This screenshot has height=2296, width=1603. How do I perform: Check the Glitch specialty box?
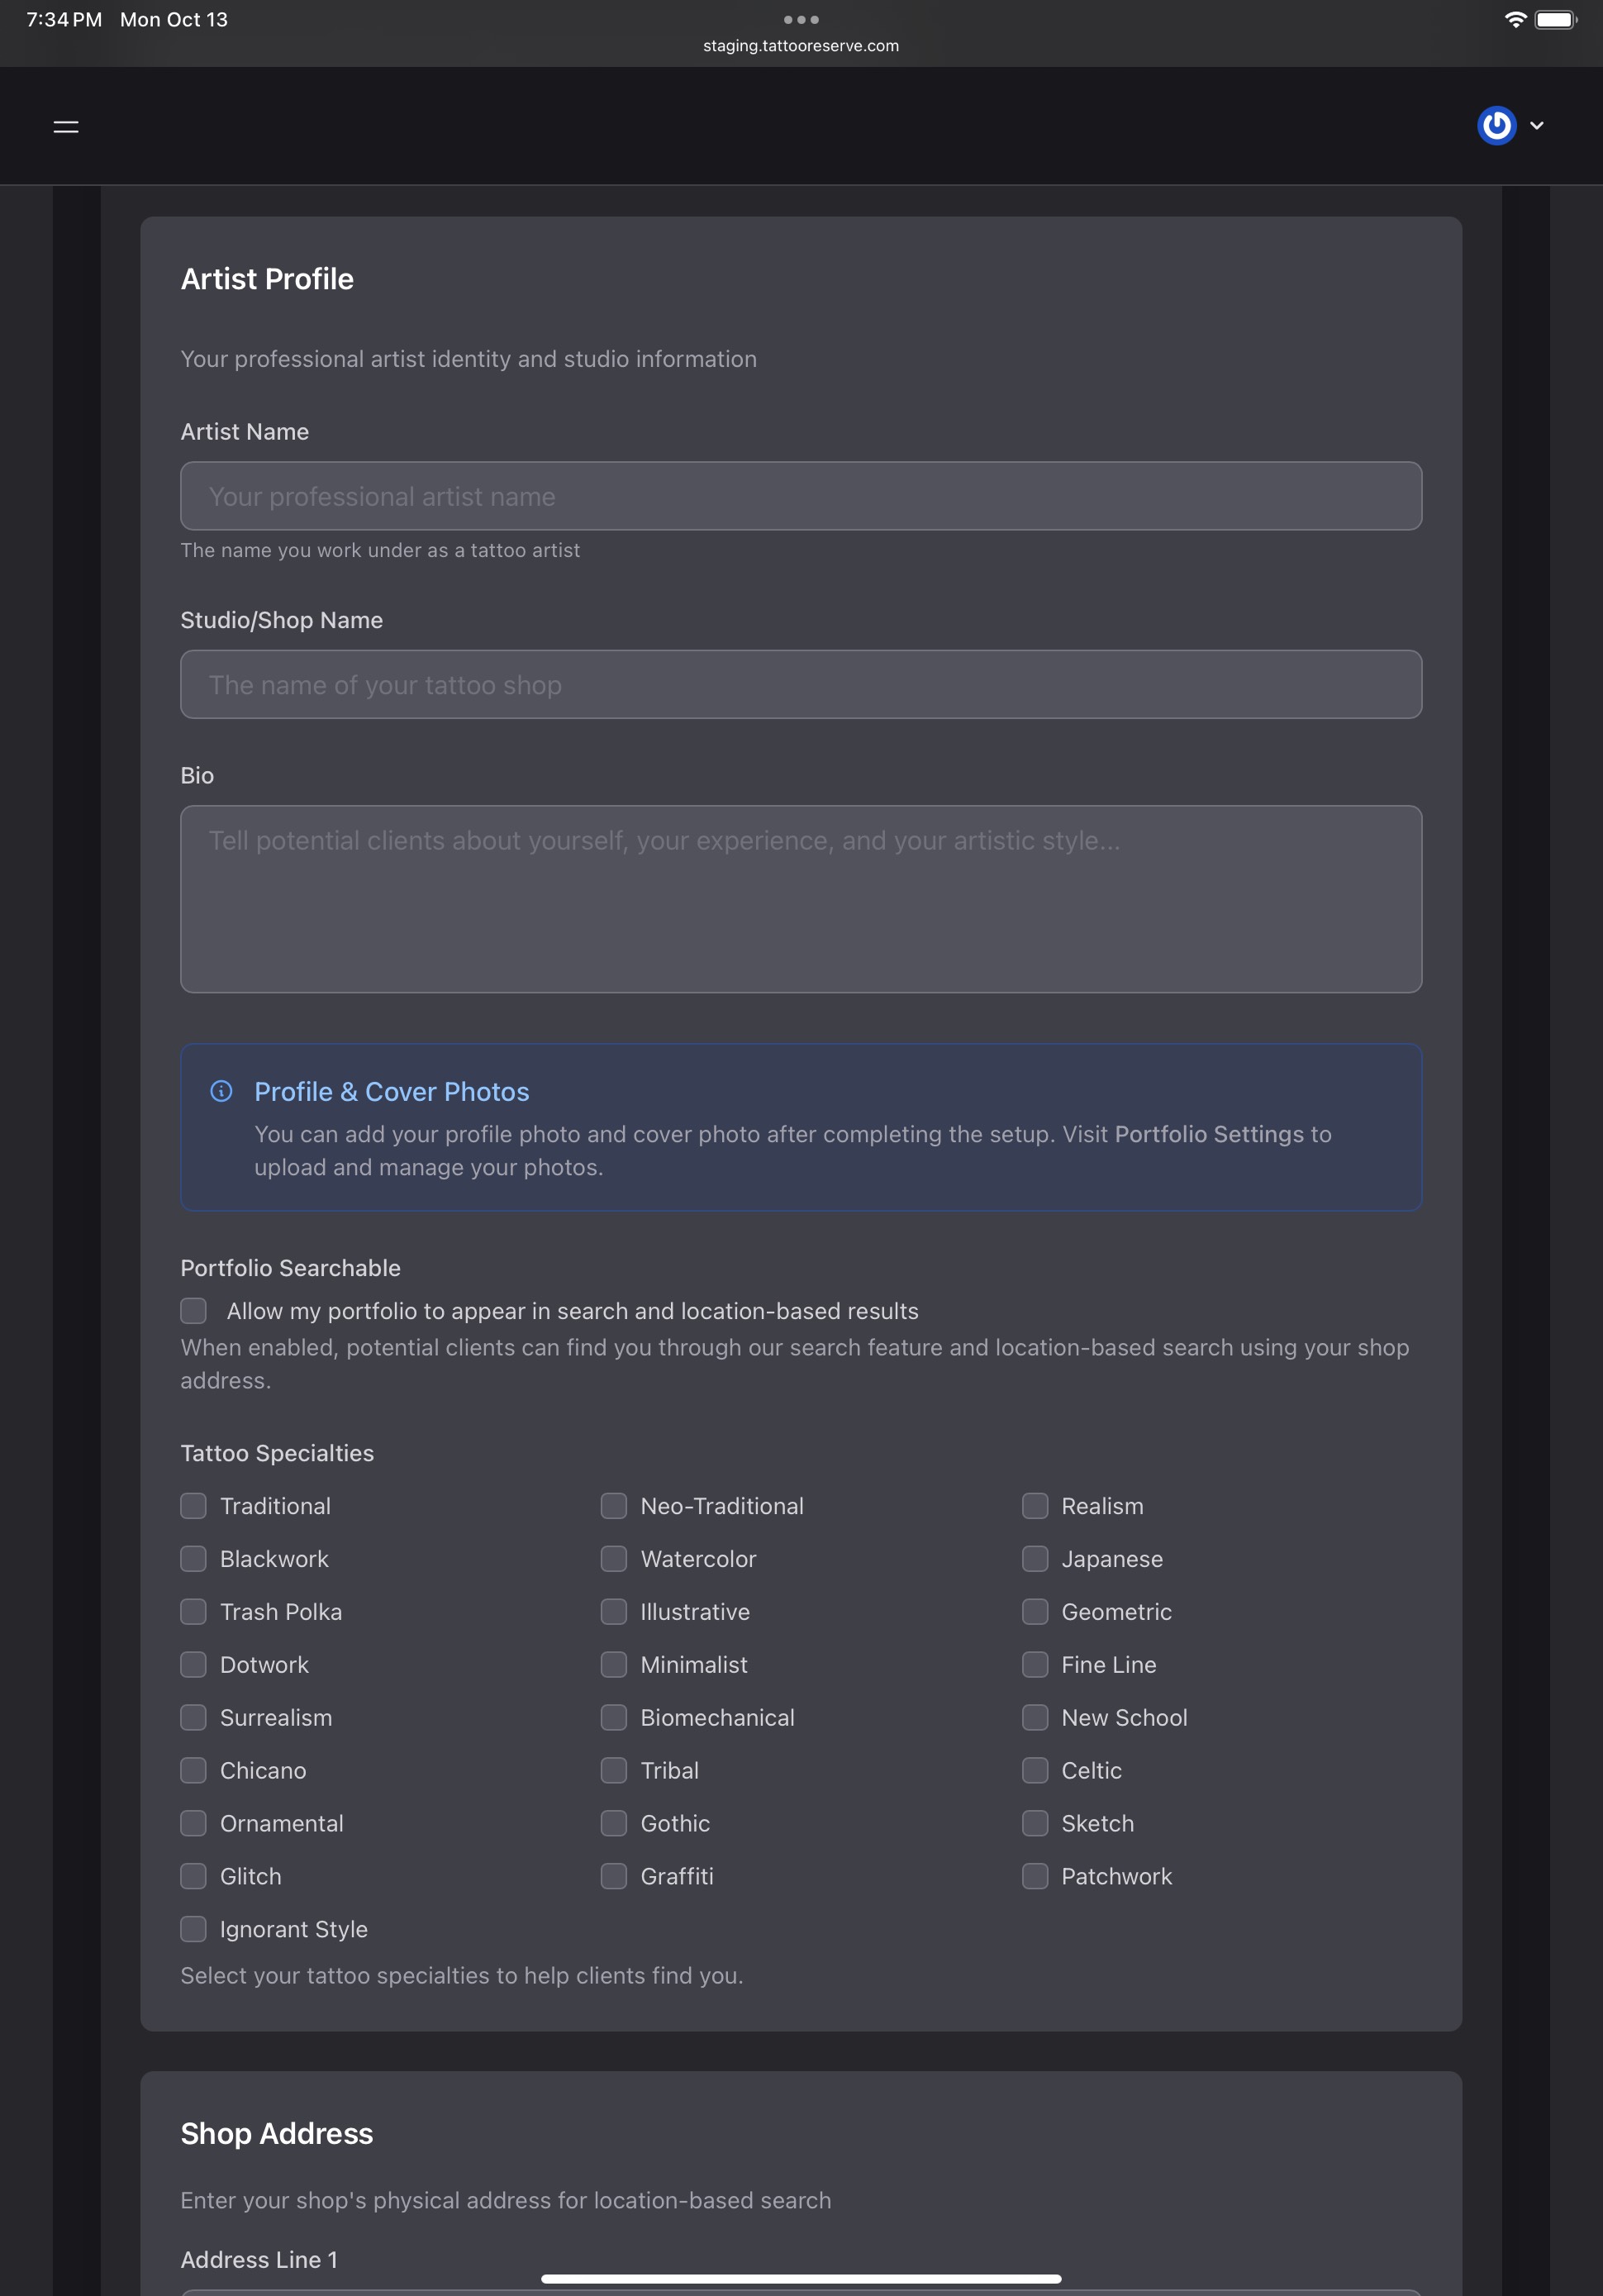point(193,1876)
